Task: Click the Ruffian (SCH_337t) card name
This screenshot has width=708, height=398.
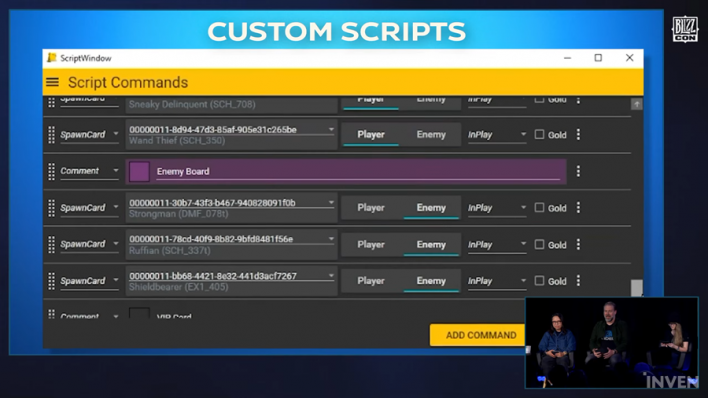Action: [x=170, y=250]
